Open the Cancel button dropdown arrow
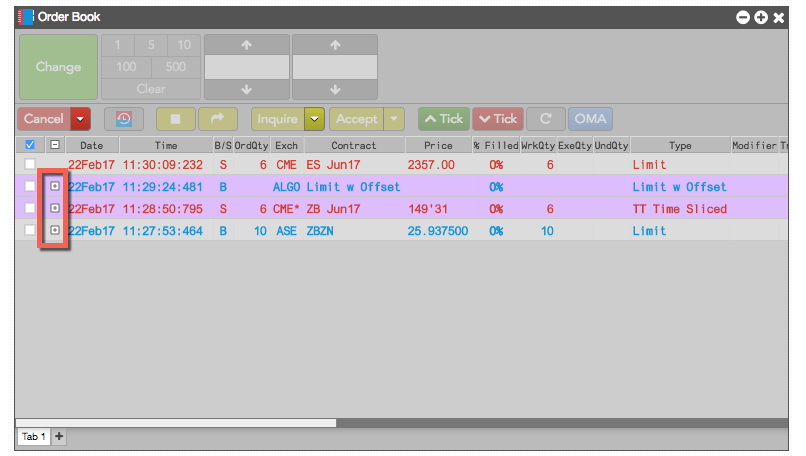 (x=80, y=119)
